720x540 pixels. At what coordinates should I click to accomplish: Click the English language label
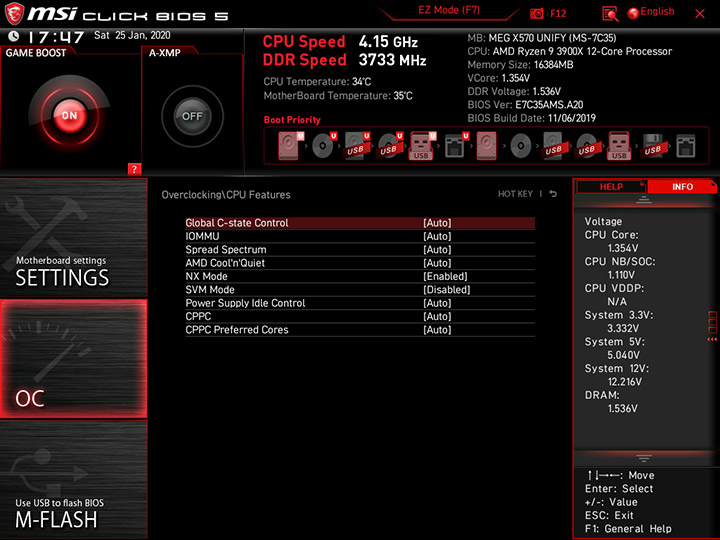[x=657, y=11]
